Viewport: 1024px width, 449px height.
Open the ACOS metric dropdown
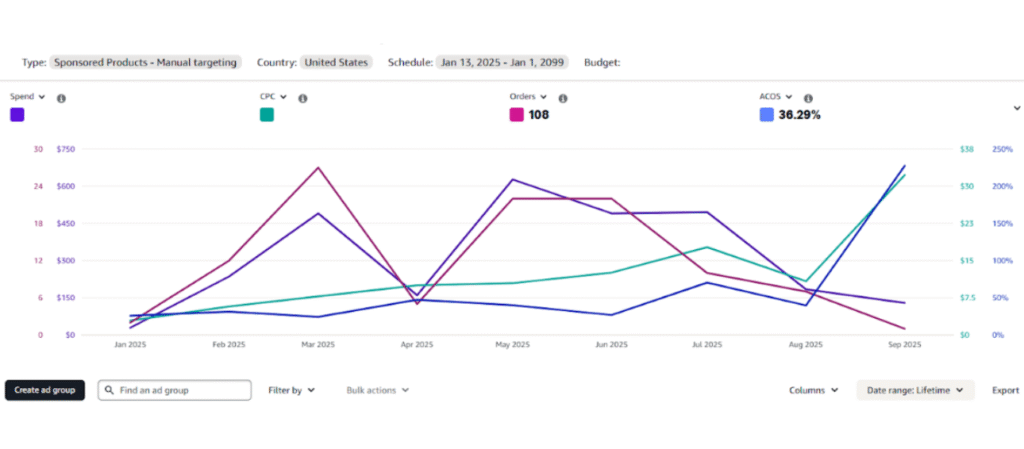777,97
